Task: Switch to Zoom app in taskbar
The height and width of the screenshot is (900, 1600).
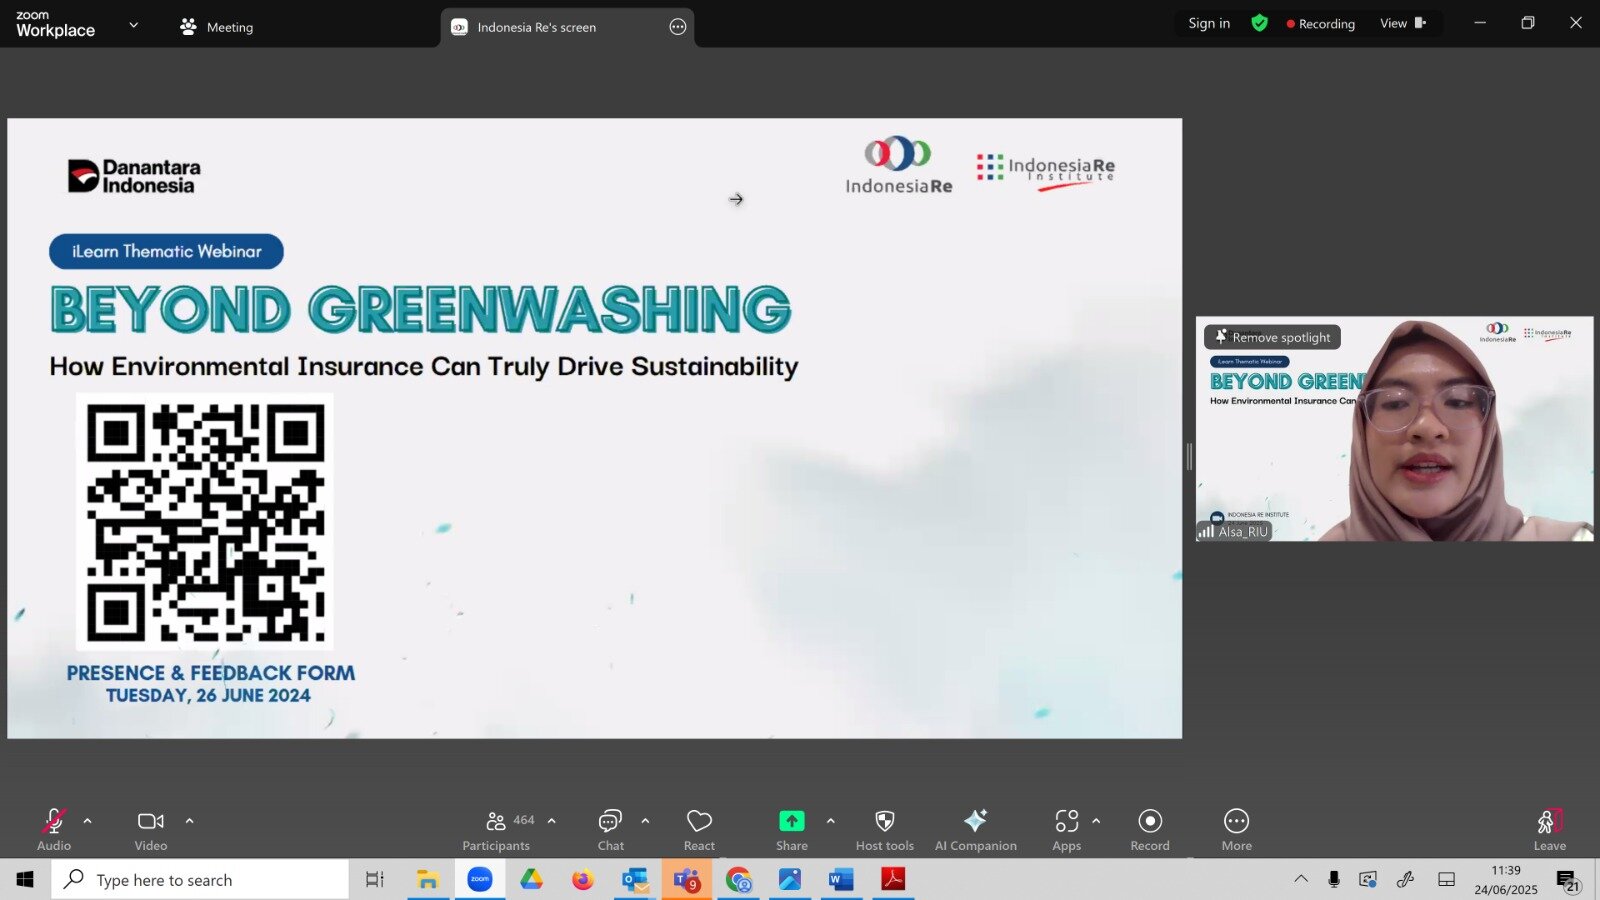Action: click(x=480, y=880)
